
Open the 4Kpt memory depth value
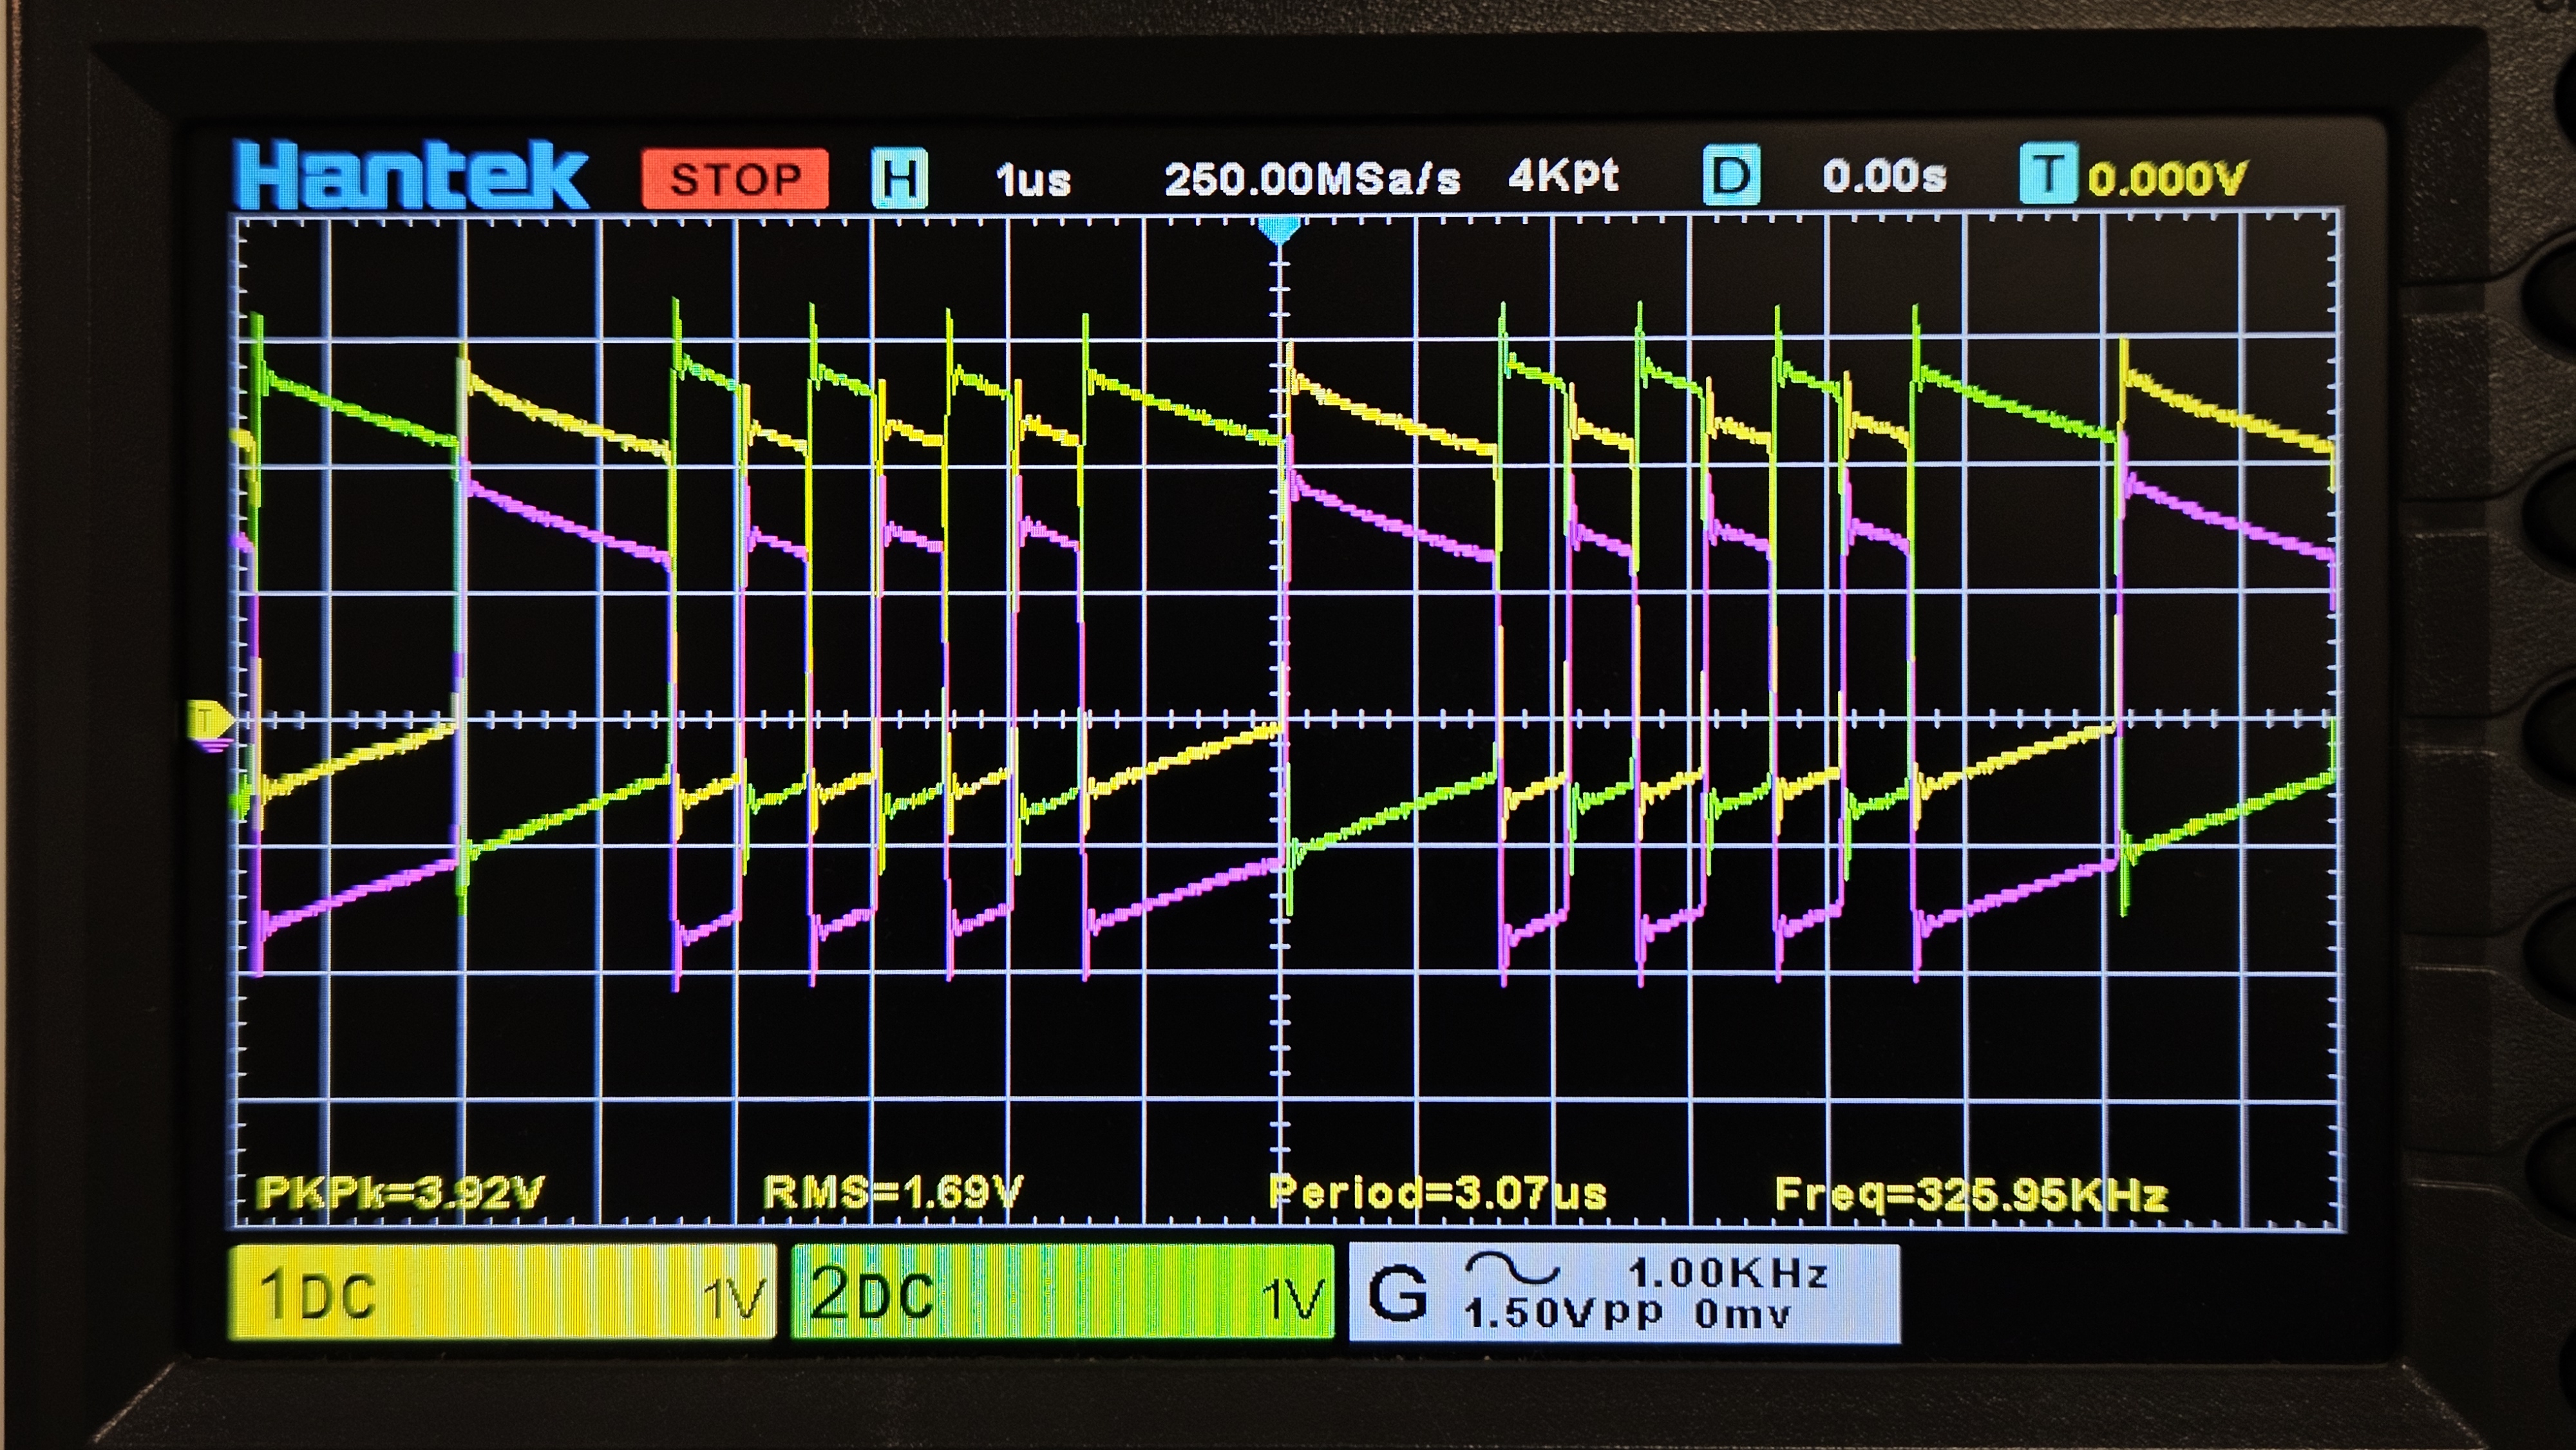(1563, 177)
